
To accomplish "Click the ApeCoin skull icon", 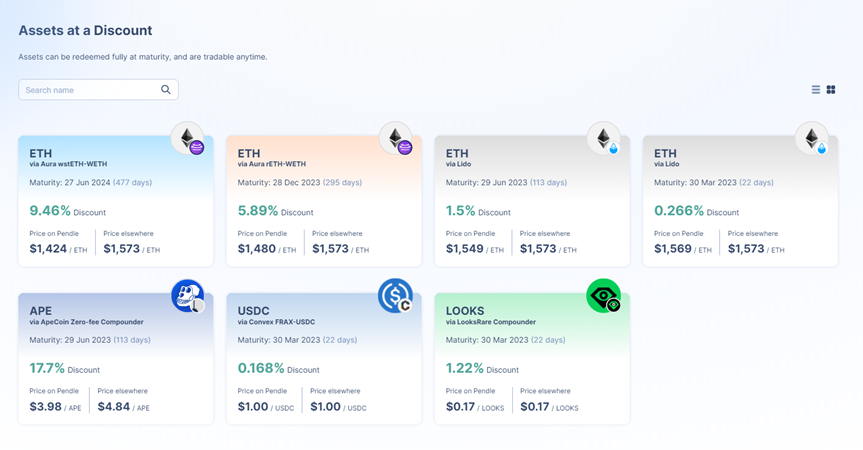I will [188, 296].
